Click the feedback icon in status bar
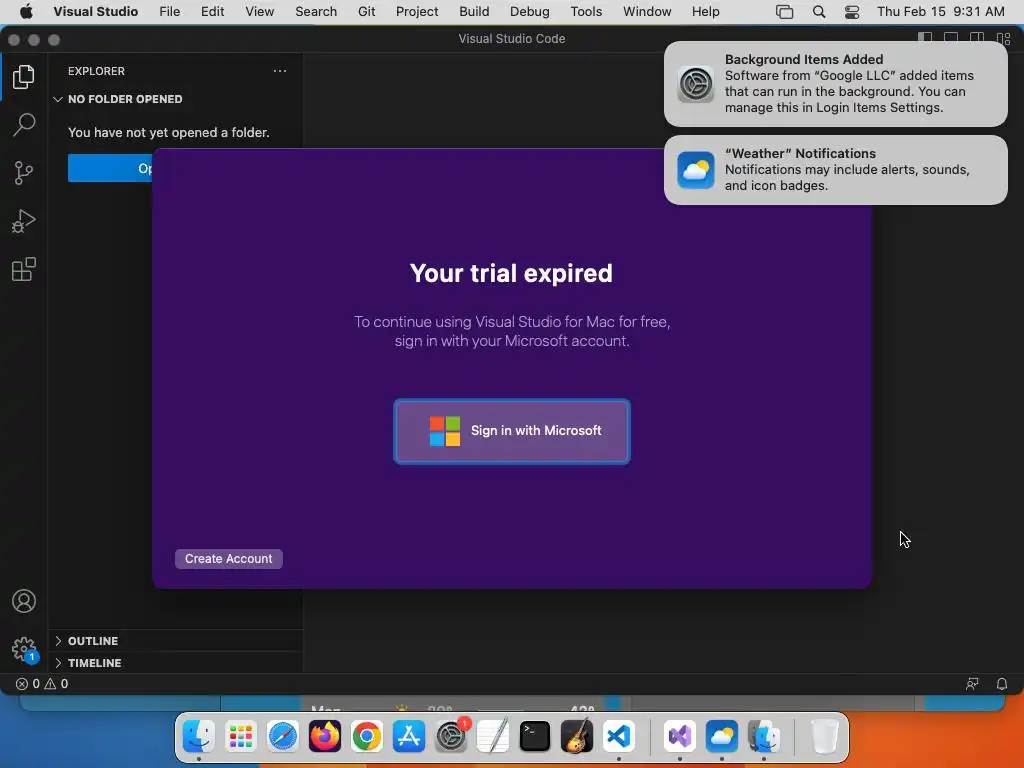The image size is (1024, 768). click(x=972, y=684)
